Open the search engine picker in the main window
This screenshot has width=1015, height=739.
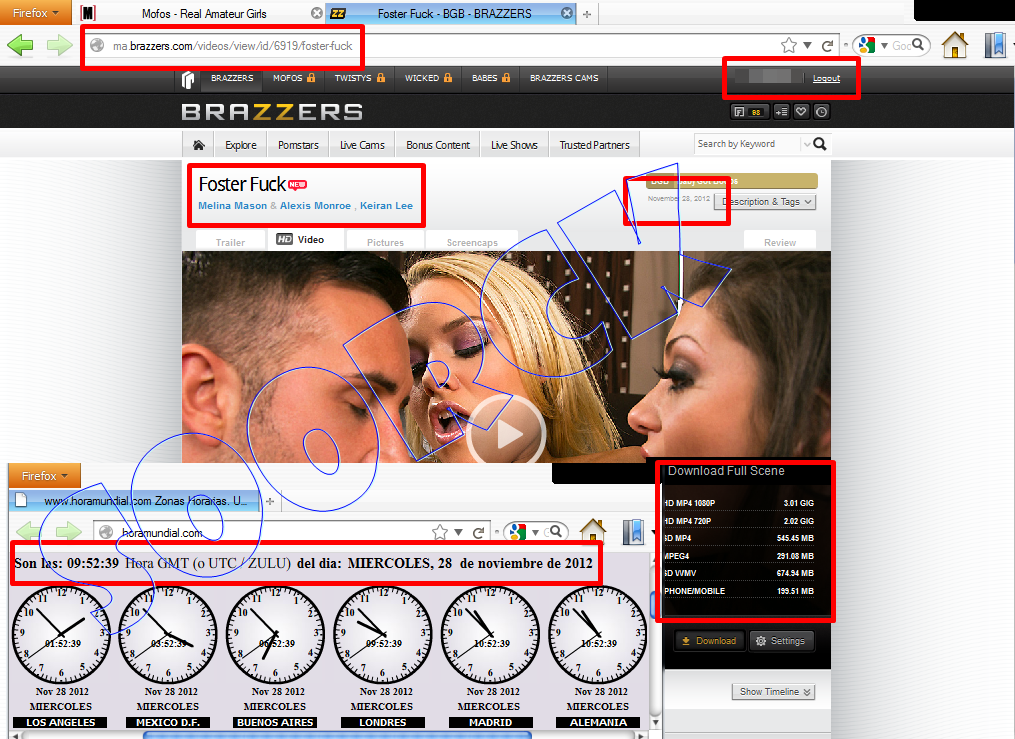[x=871, y=45]
